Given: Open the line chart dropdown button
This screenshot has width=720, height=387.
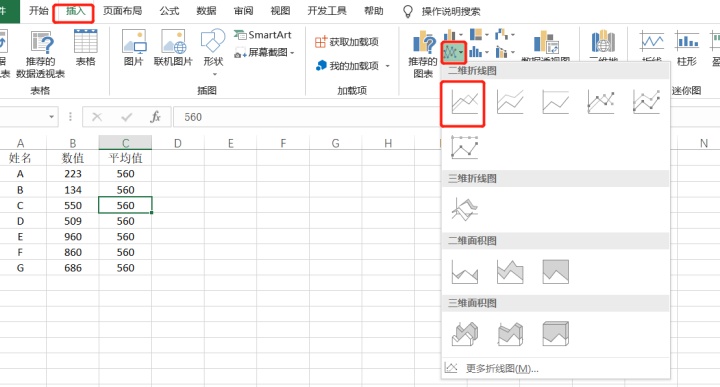Looking at the screenshot, I should (x=453, y=53).
